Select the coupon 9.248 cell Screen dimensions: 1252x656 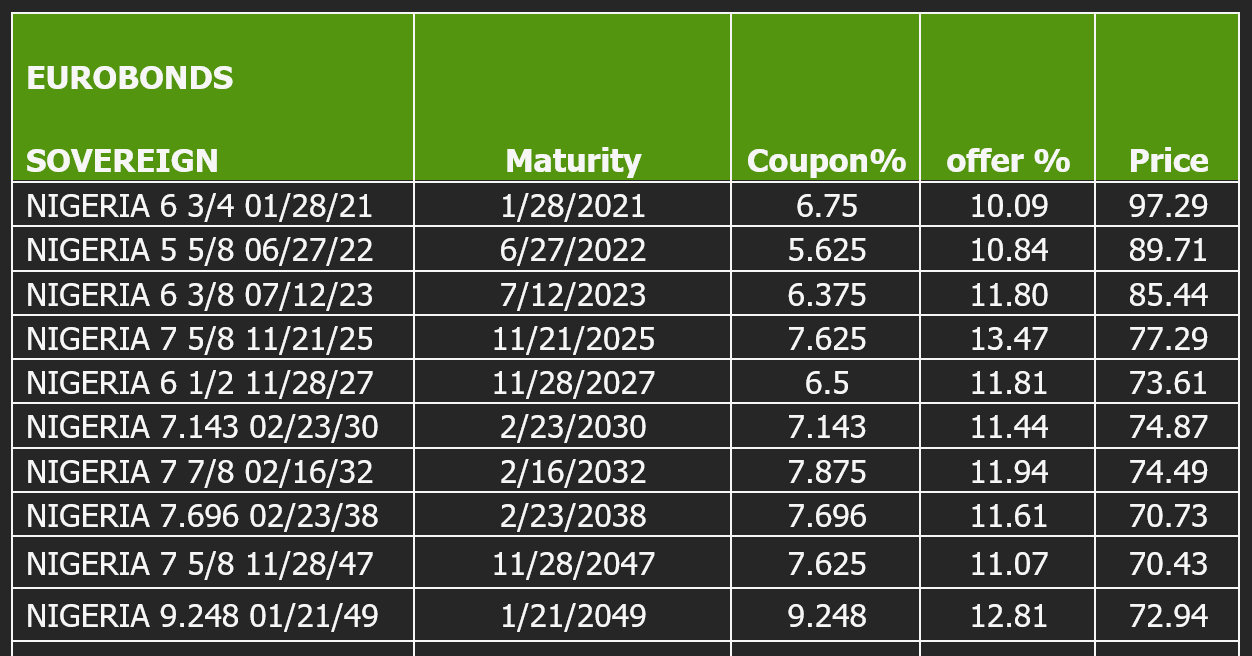(826, 614)
